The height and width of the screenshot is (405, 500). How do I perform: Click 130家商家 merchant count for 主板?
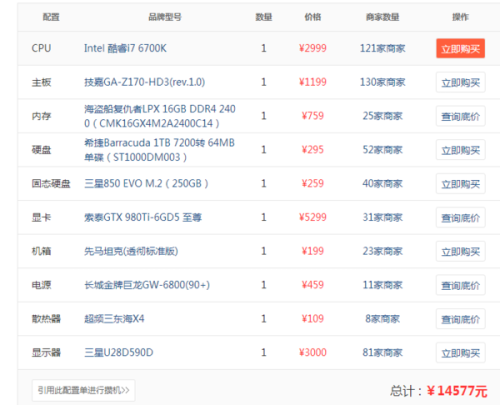(383, 82)
